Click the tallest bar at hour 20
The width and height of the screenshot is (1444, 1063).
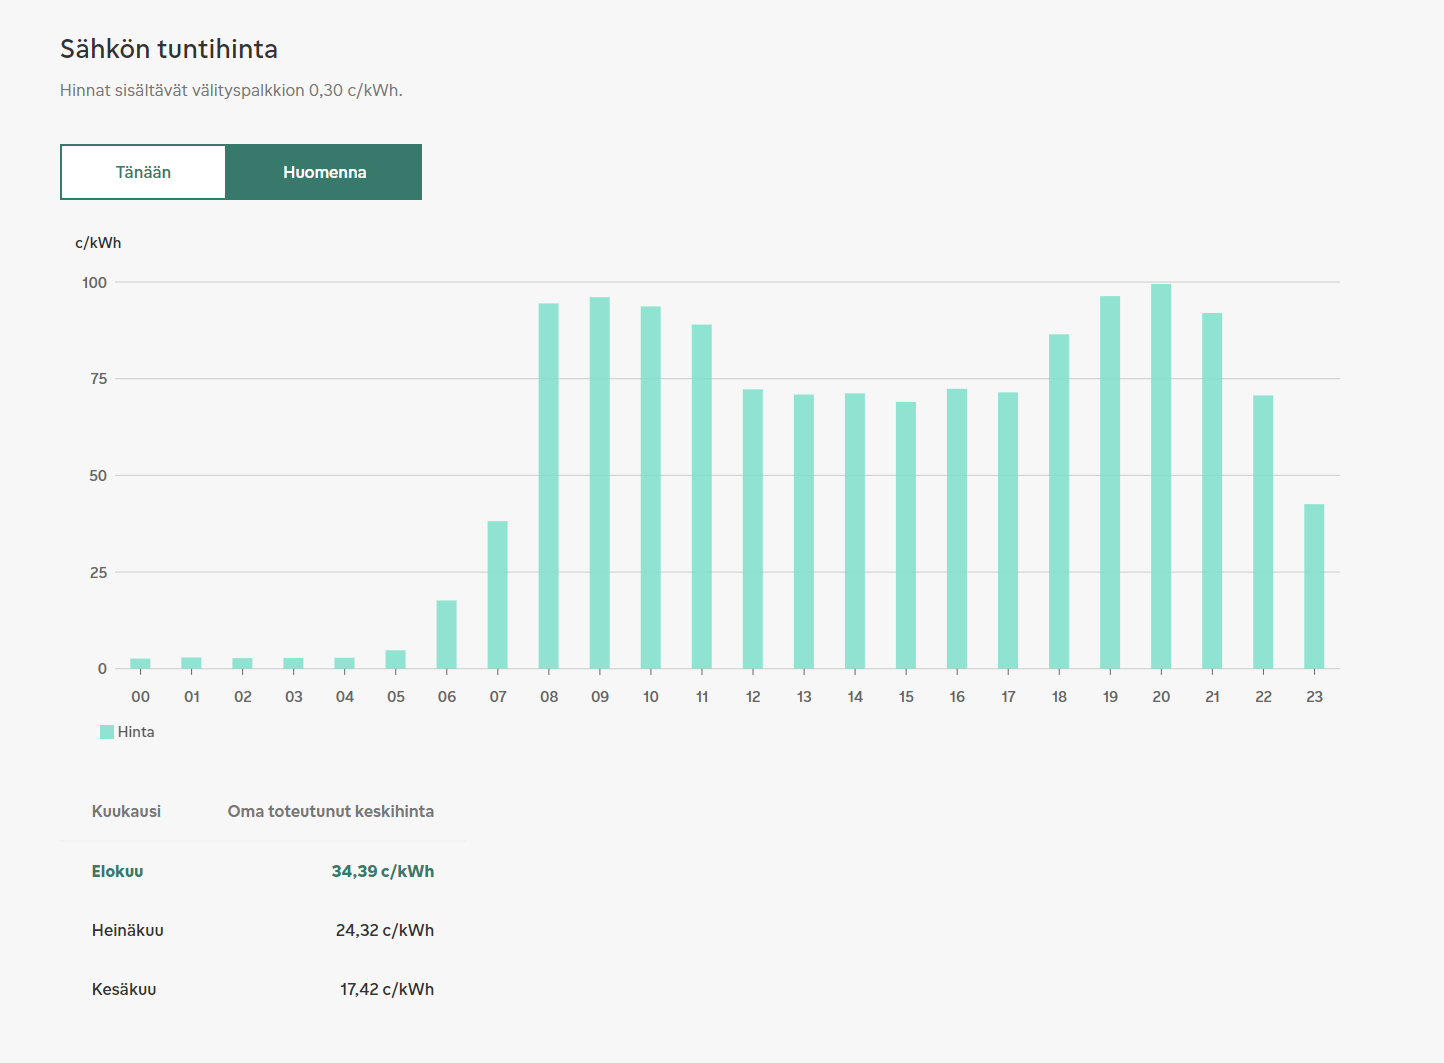pyautogui.click(x=1161, y=477)
